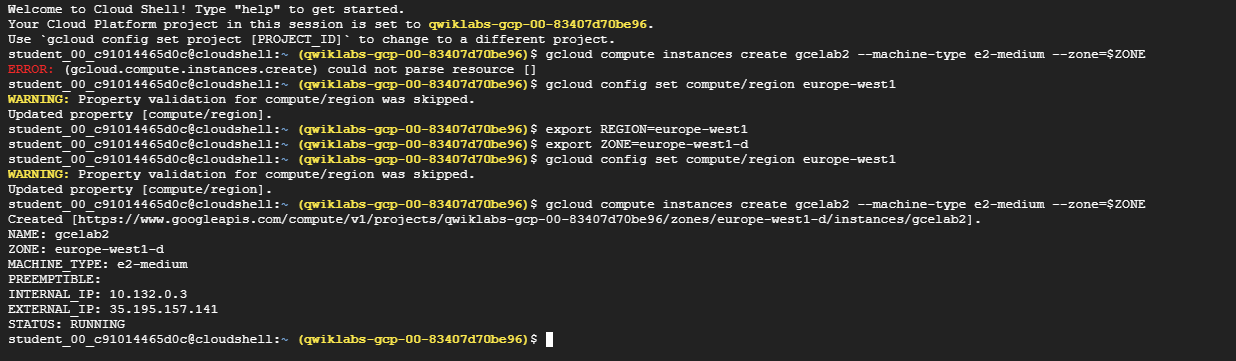Click the MACHINE_TYPE: e2-medium line
Viewport: 1236px width, 361px height.
pyautogui.click(x=98, y=264)
